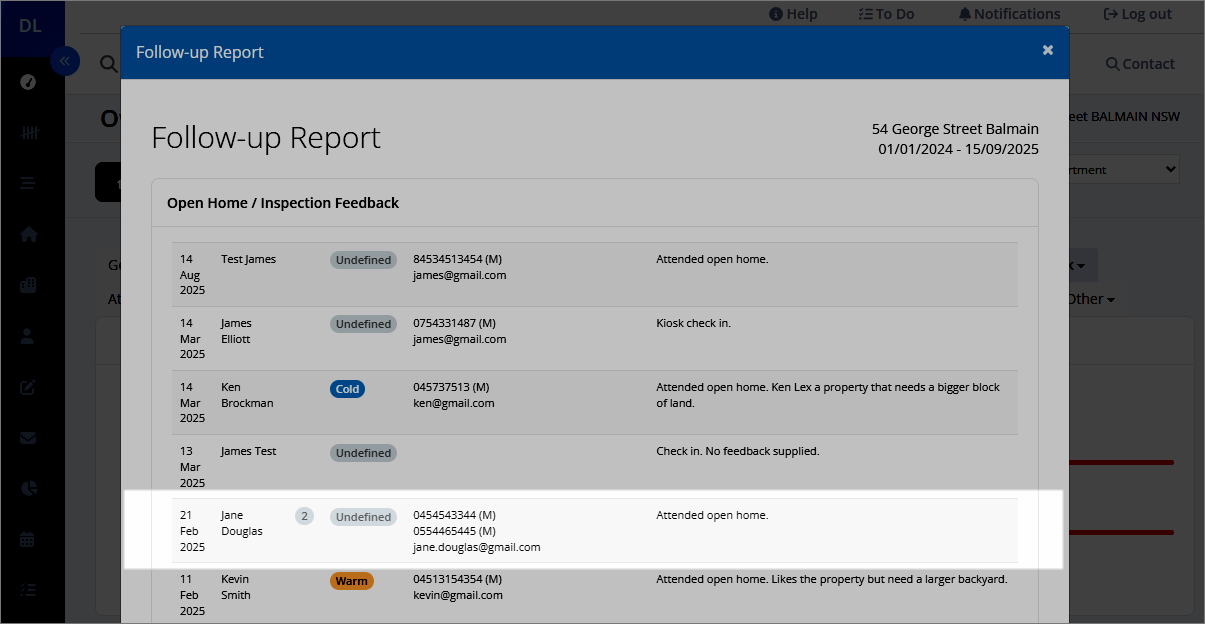Image resolution: width=1205 pixels, height=624 pixels.
Task: Open the To Do menu item
Action: (886, 14)
